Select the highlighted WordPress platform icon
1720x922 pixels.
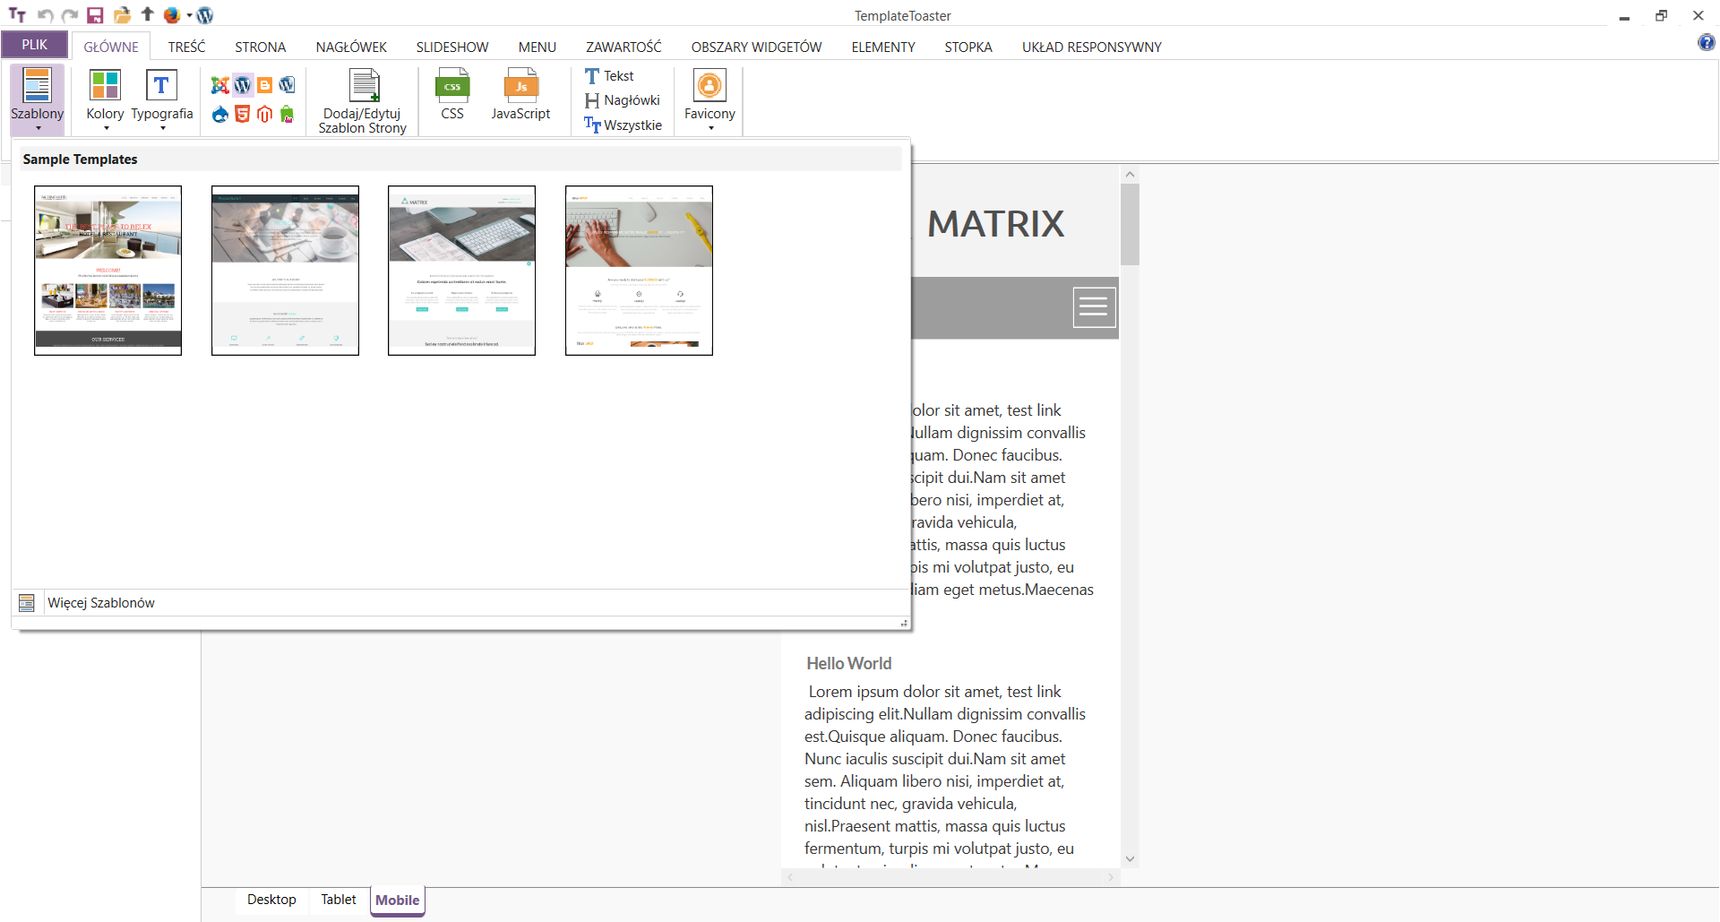(242, 86)
